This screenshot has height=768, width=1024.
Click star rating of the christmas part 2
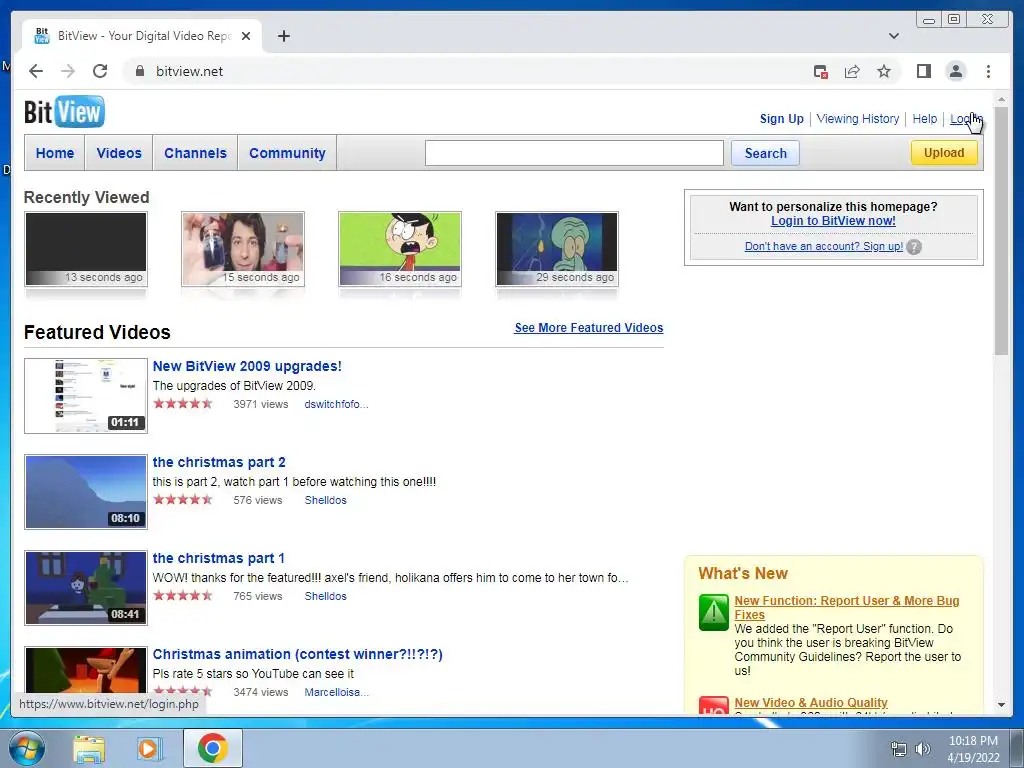(x=183, y=500)
